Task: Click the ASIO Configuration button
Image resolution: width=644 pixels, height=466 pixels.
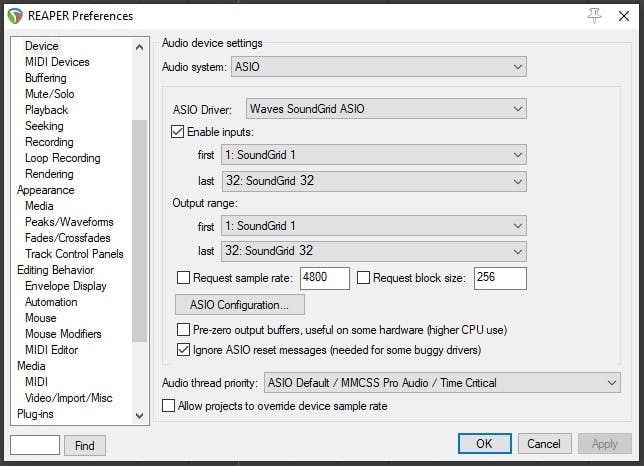Action: pyautogui.click(x=240, y=305)
